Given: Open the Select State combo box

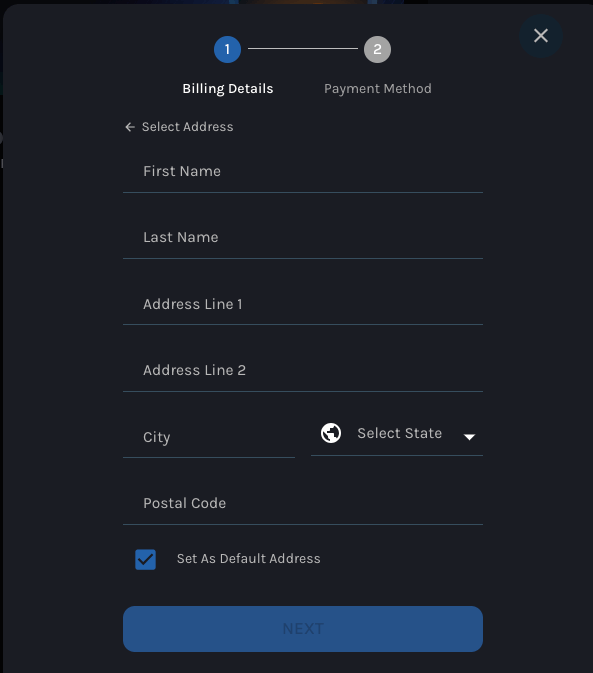Looking at the screenshot, I should tap(397, 434).
